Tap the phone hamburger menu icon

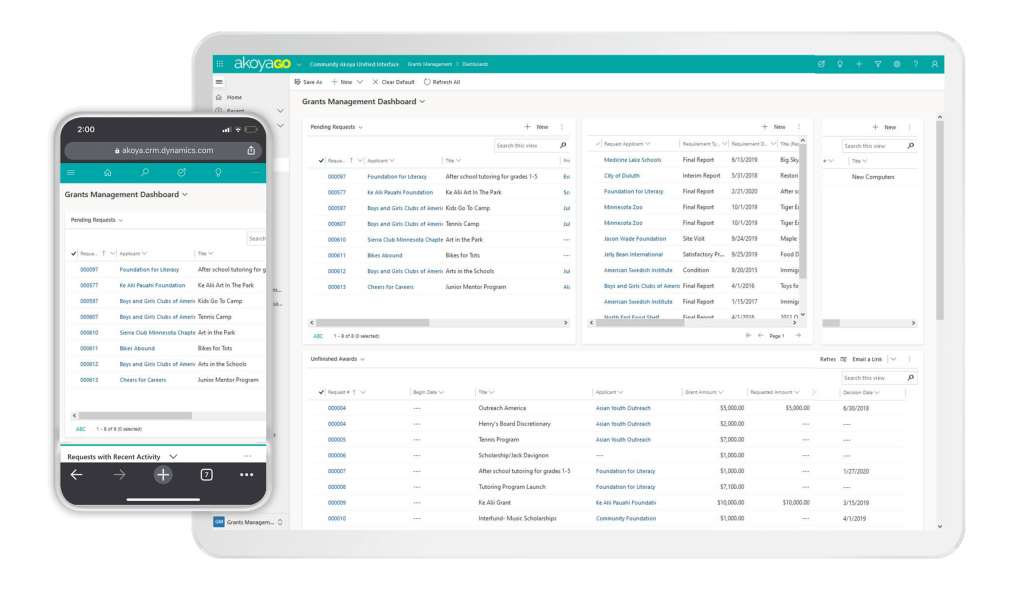tap(71, 172)
